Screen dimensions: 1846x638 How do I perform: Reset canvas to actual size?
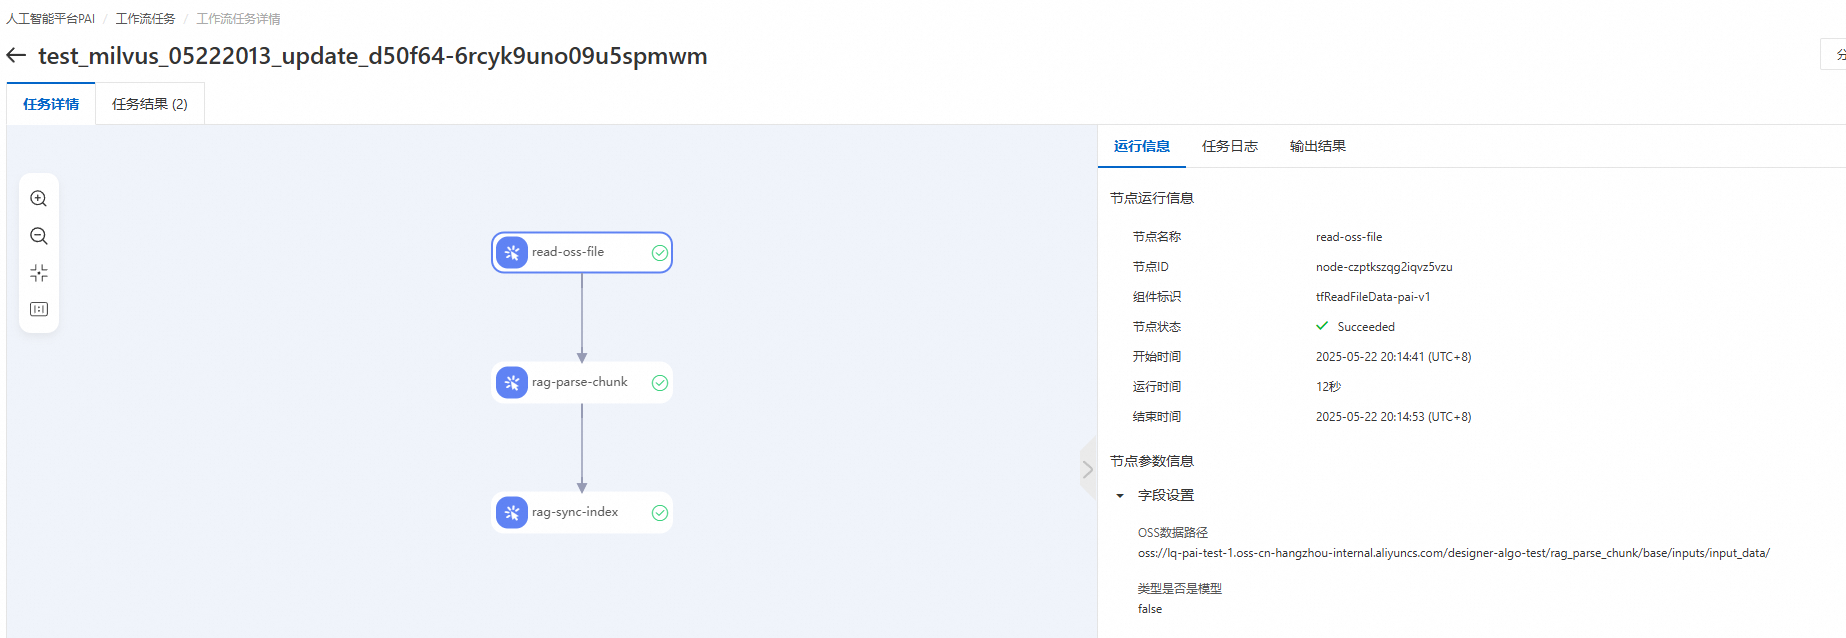coord(39,309)
